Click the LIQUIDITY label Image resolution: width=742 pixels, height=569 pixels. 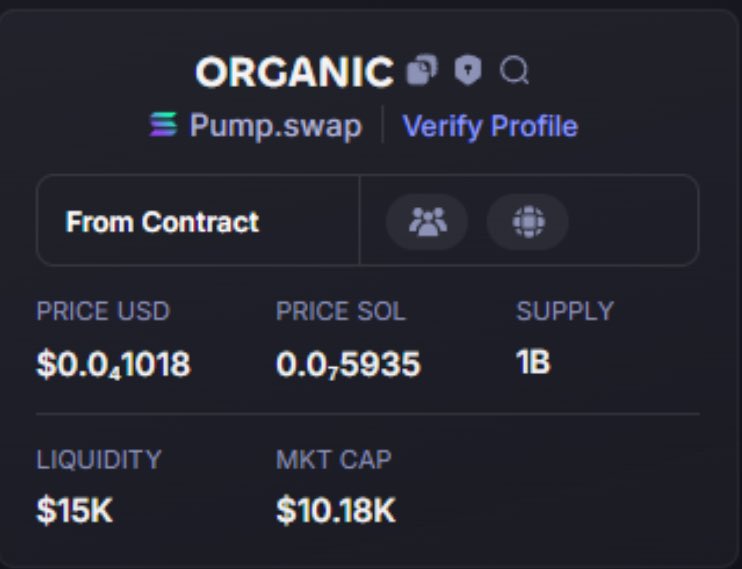[x=99, y=459]
